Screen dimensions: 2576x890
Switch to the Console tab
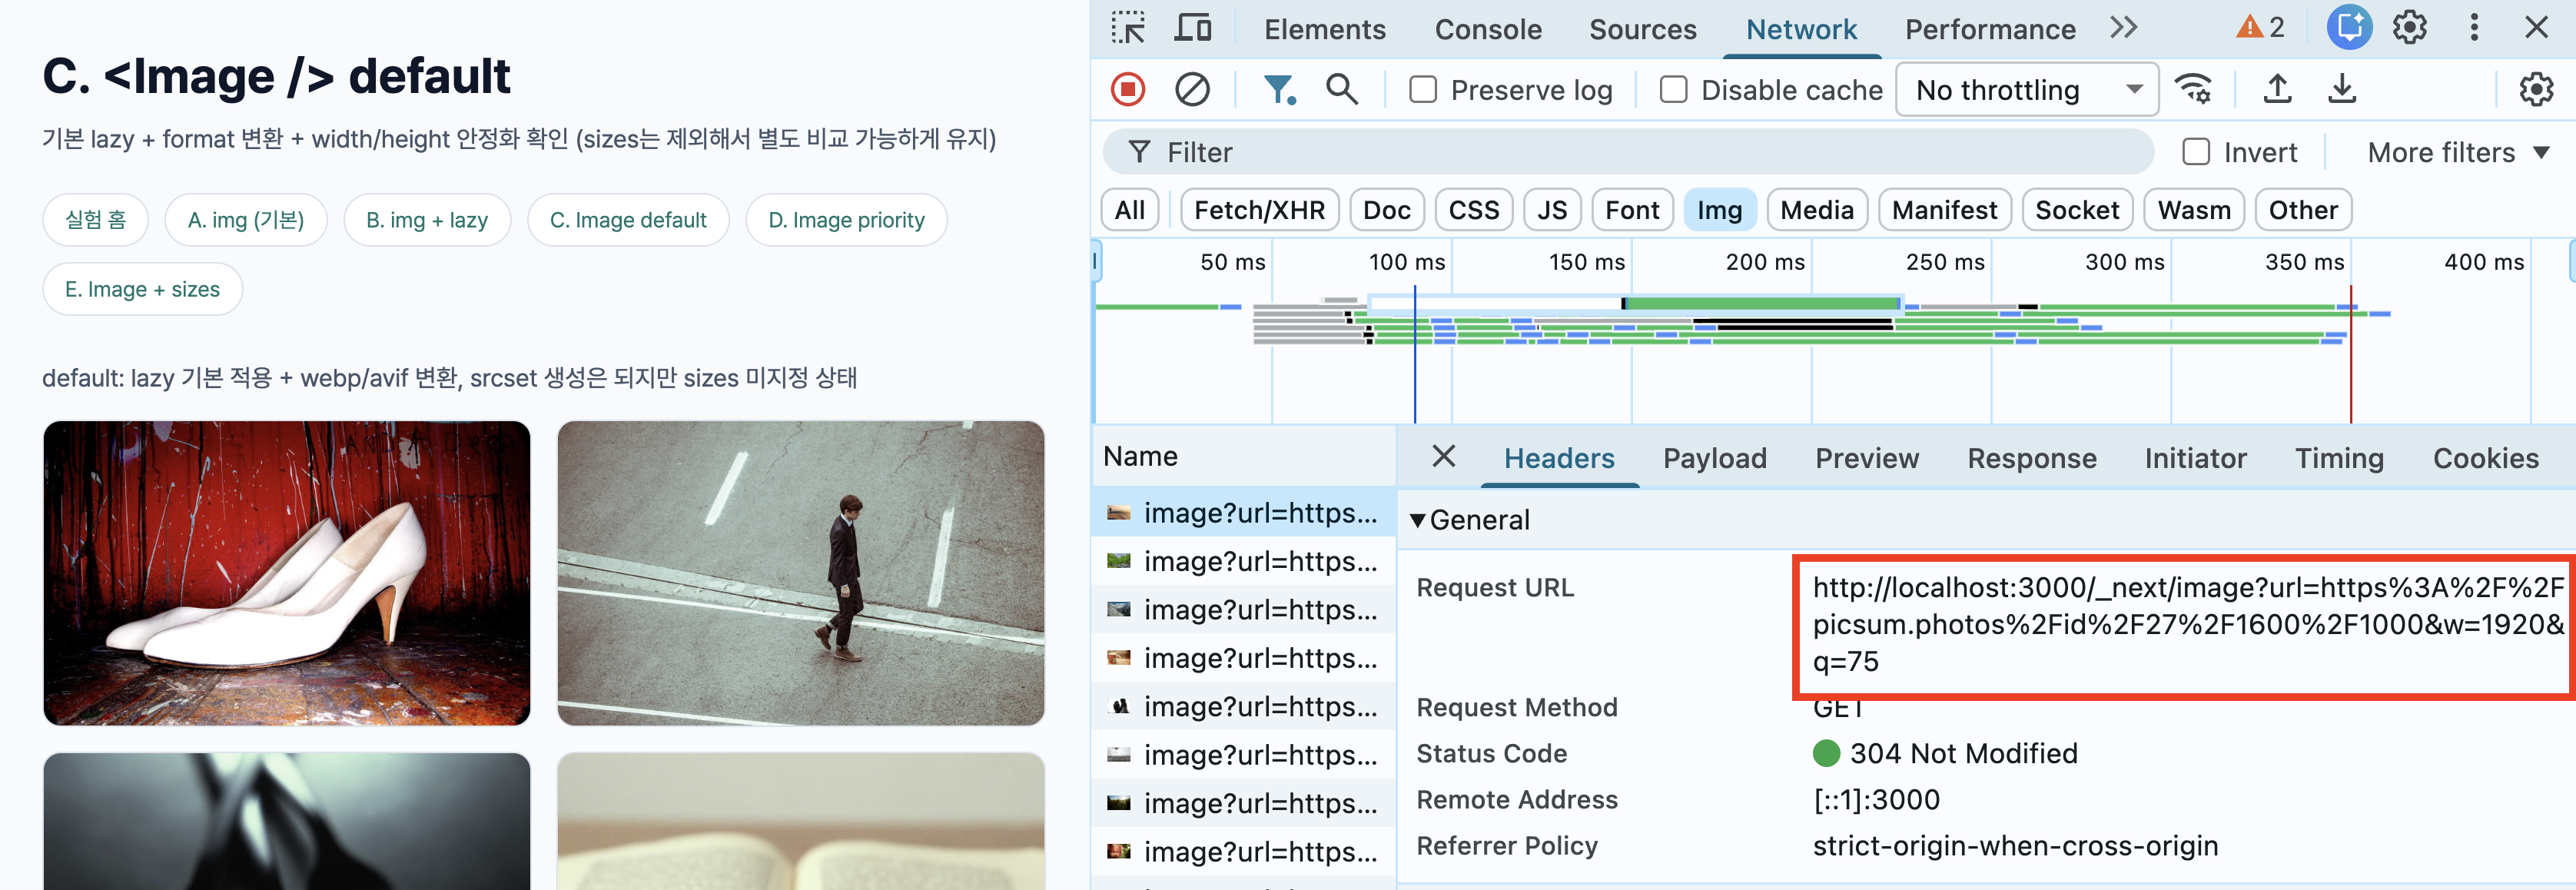pyautogui.click(x=1487, y=29)
